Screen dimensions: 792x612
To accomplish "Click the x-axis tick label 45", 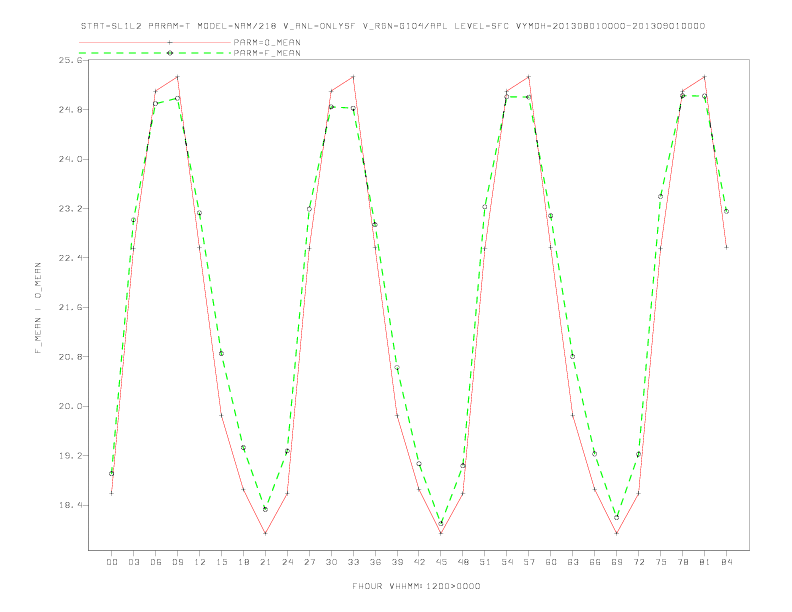I will (441, 562).
